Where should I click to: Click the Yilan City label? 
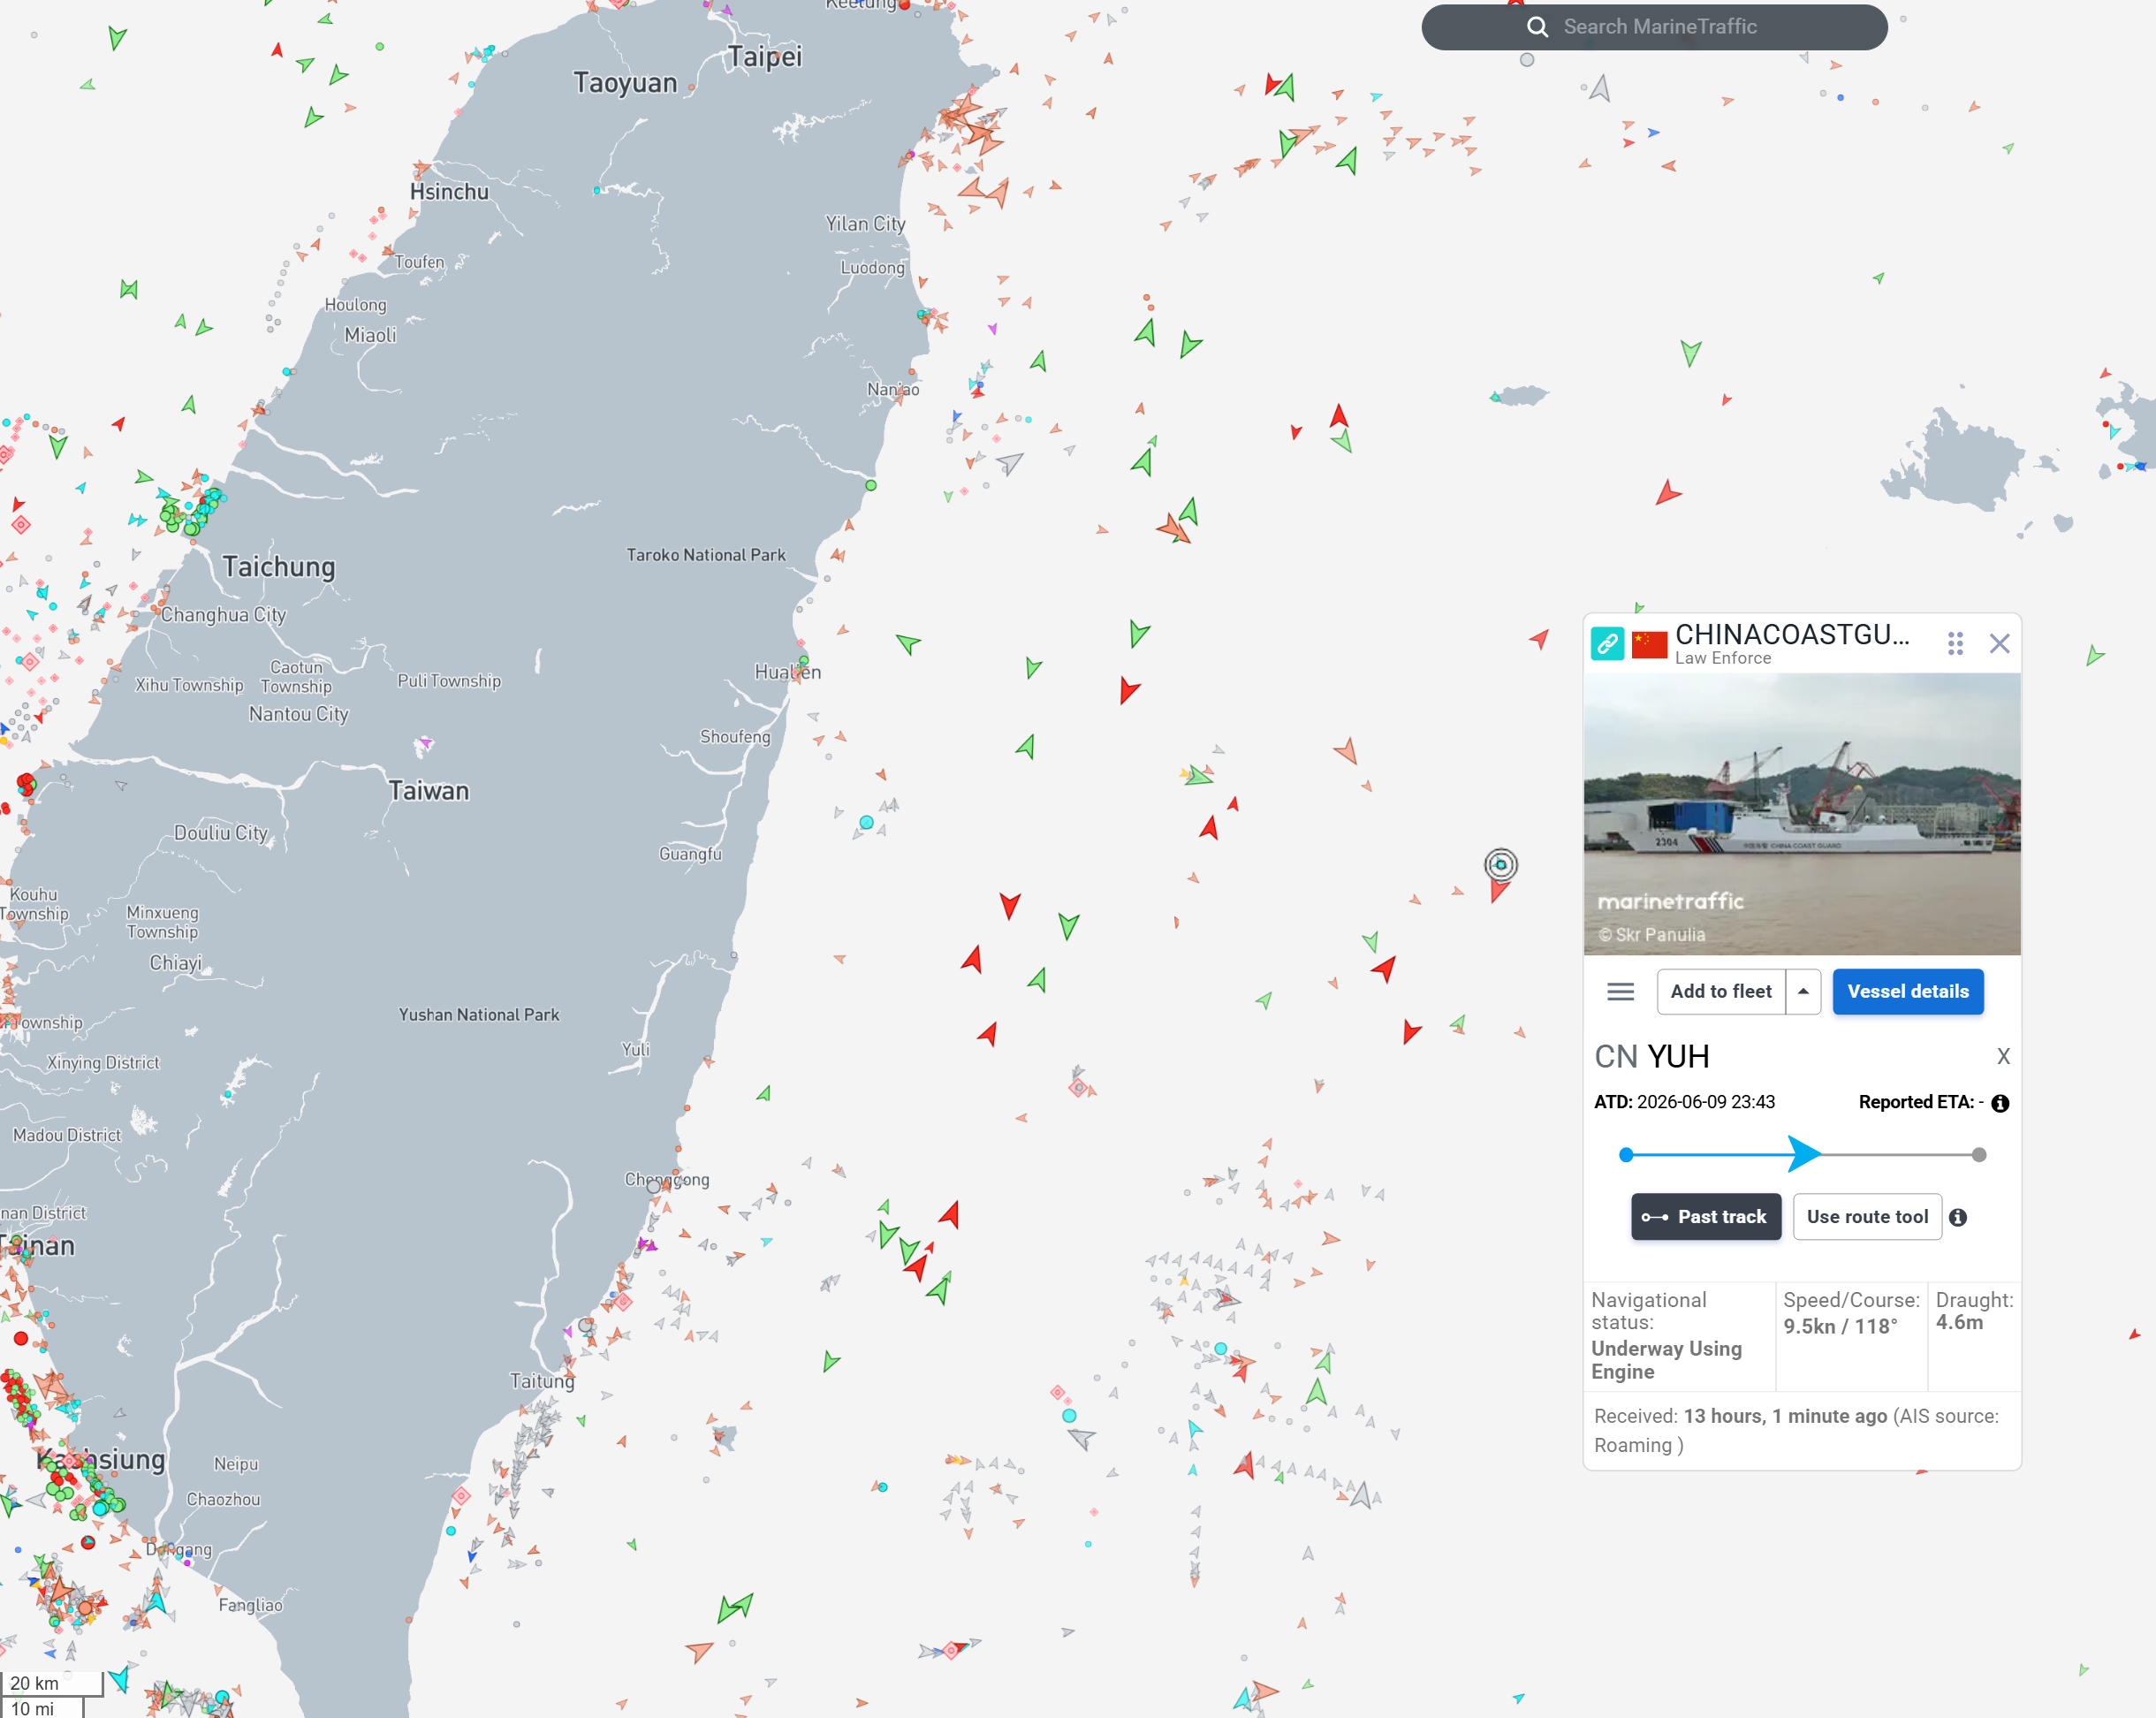pos(865,224)
